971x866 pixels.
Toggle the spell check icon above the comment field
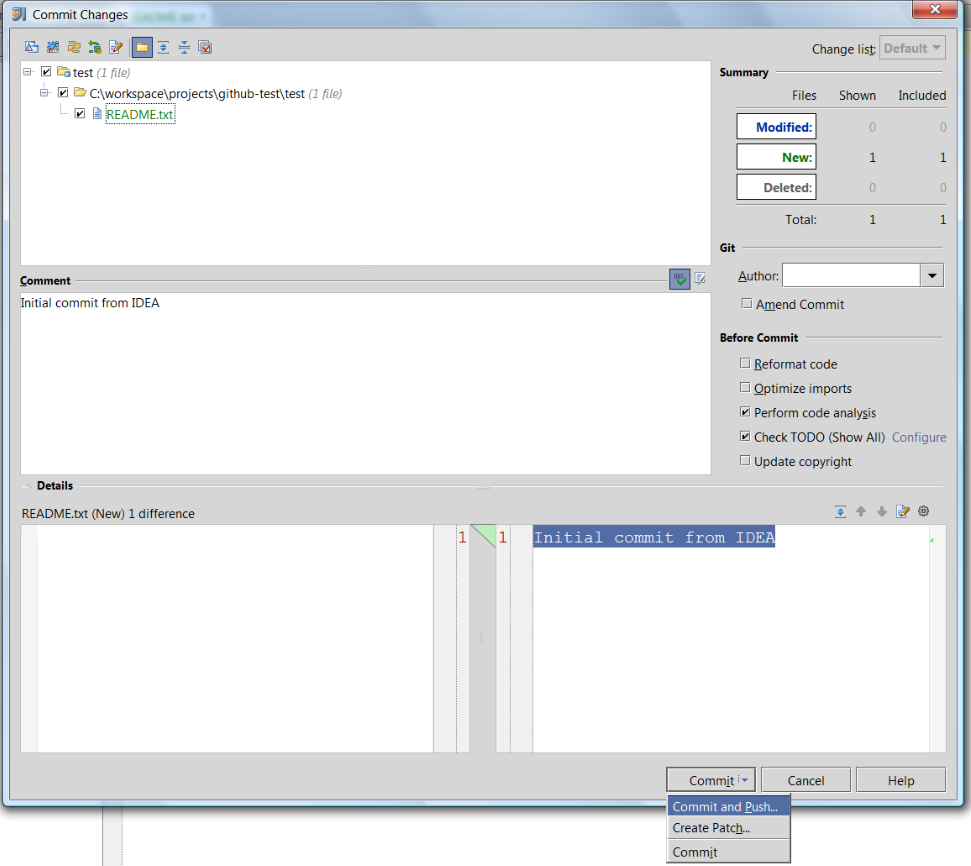[679, 279]
